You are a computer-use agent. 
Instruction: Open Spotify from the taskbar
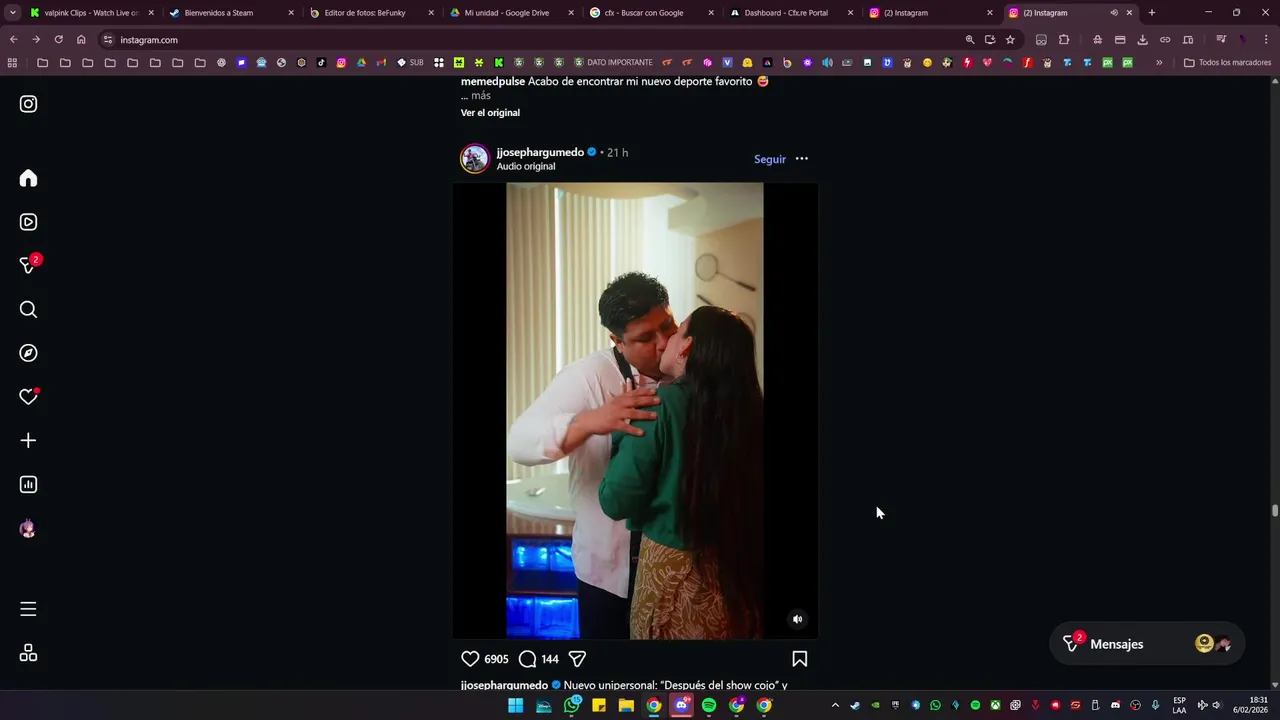tap(709, 706)
